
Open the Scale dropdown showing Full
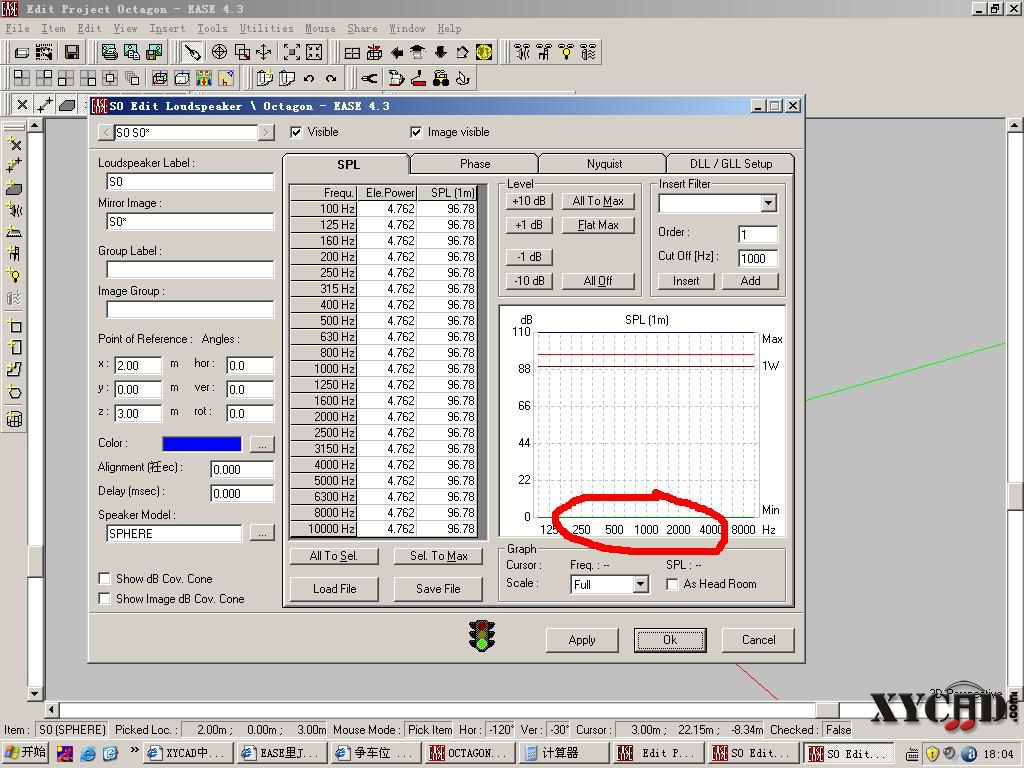coord(641,584)
